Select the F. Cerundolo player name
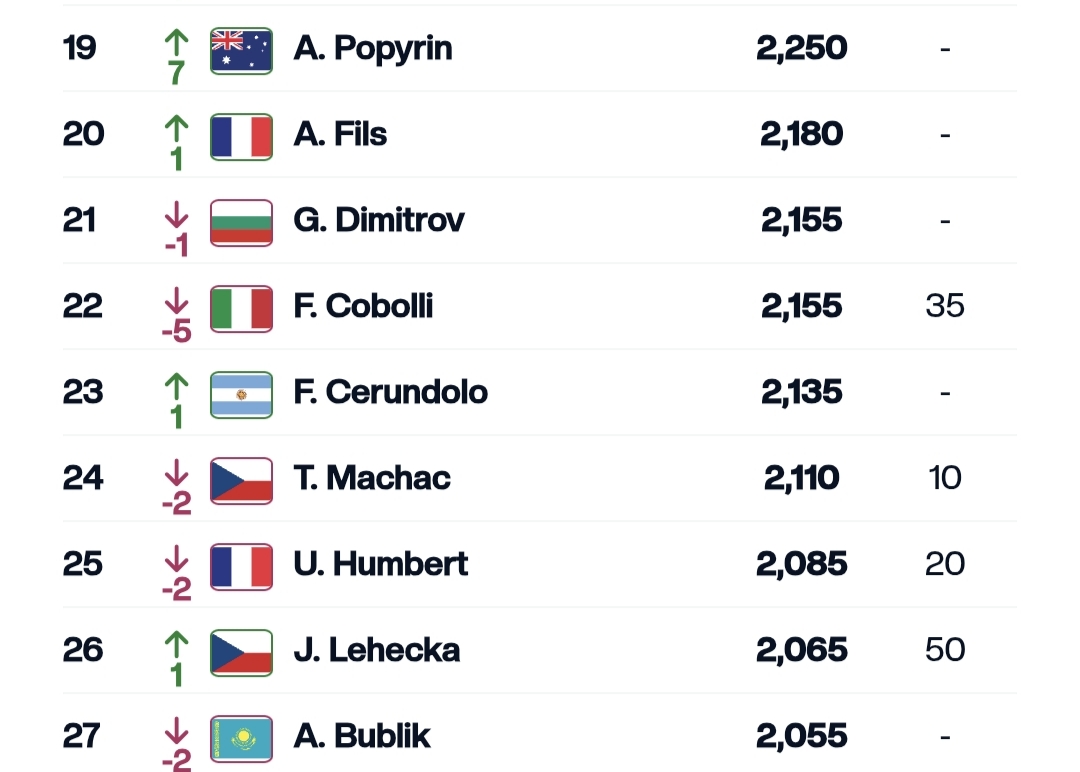 tap(391, 393)
